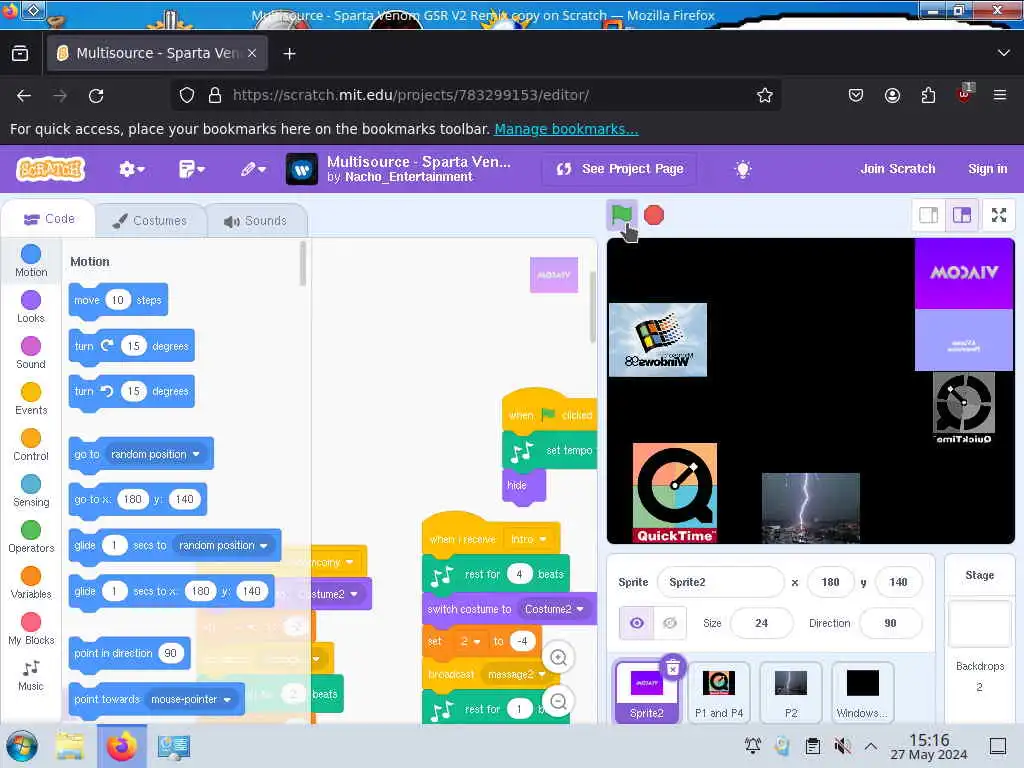Viewport: 1024px width, 768px height.
Task: Open the Windows Start button
Action: point(22,746)
